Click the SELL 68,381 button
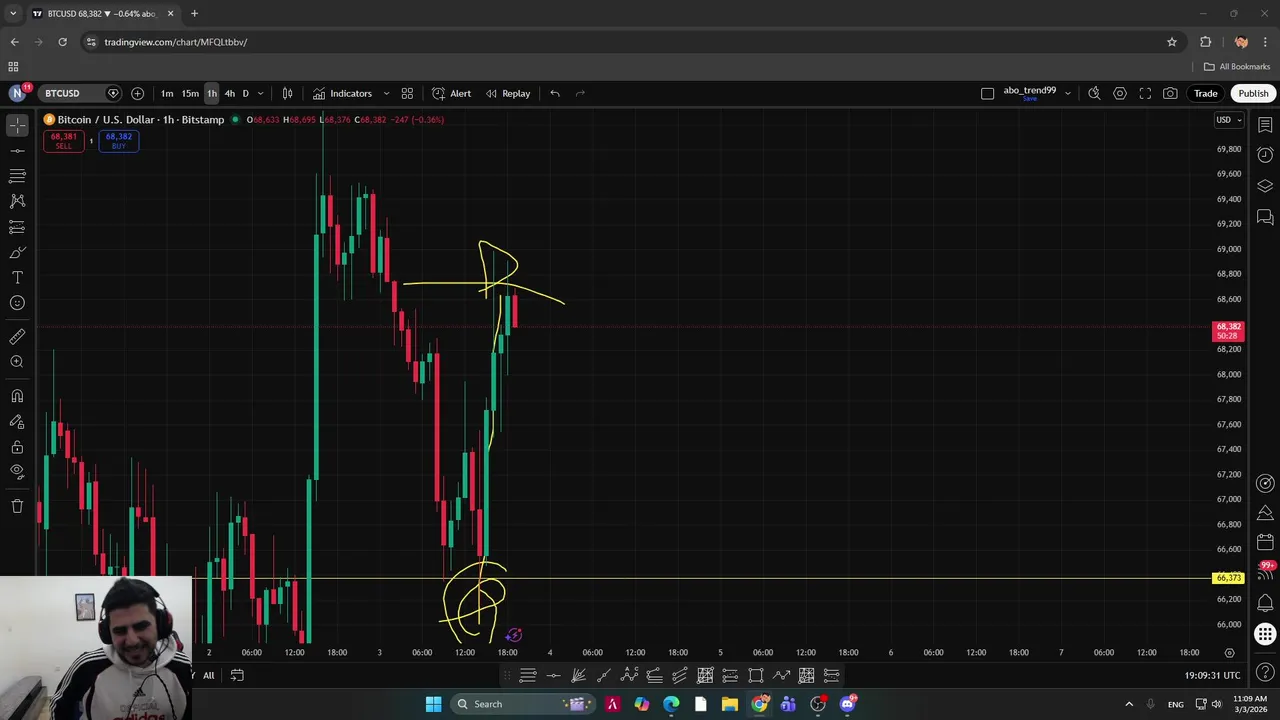The image size is (1280, 720). point(63,141)
